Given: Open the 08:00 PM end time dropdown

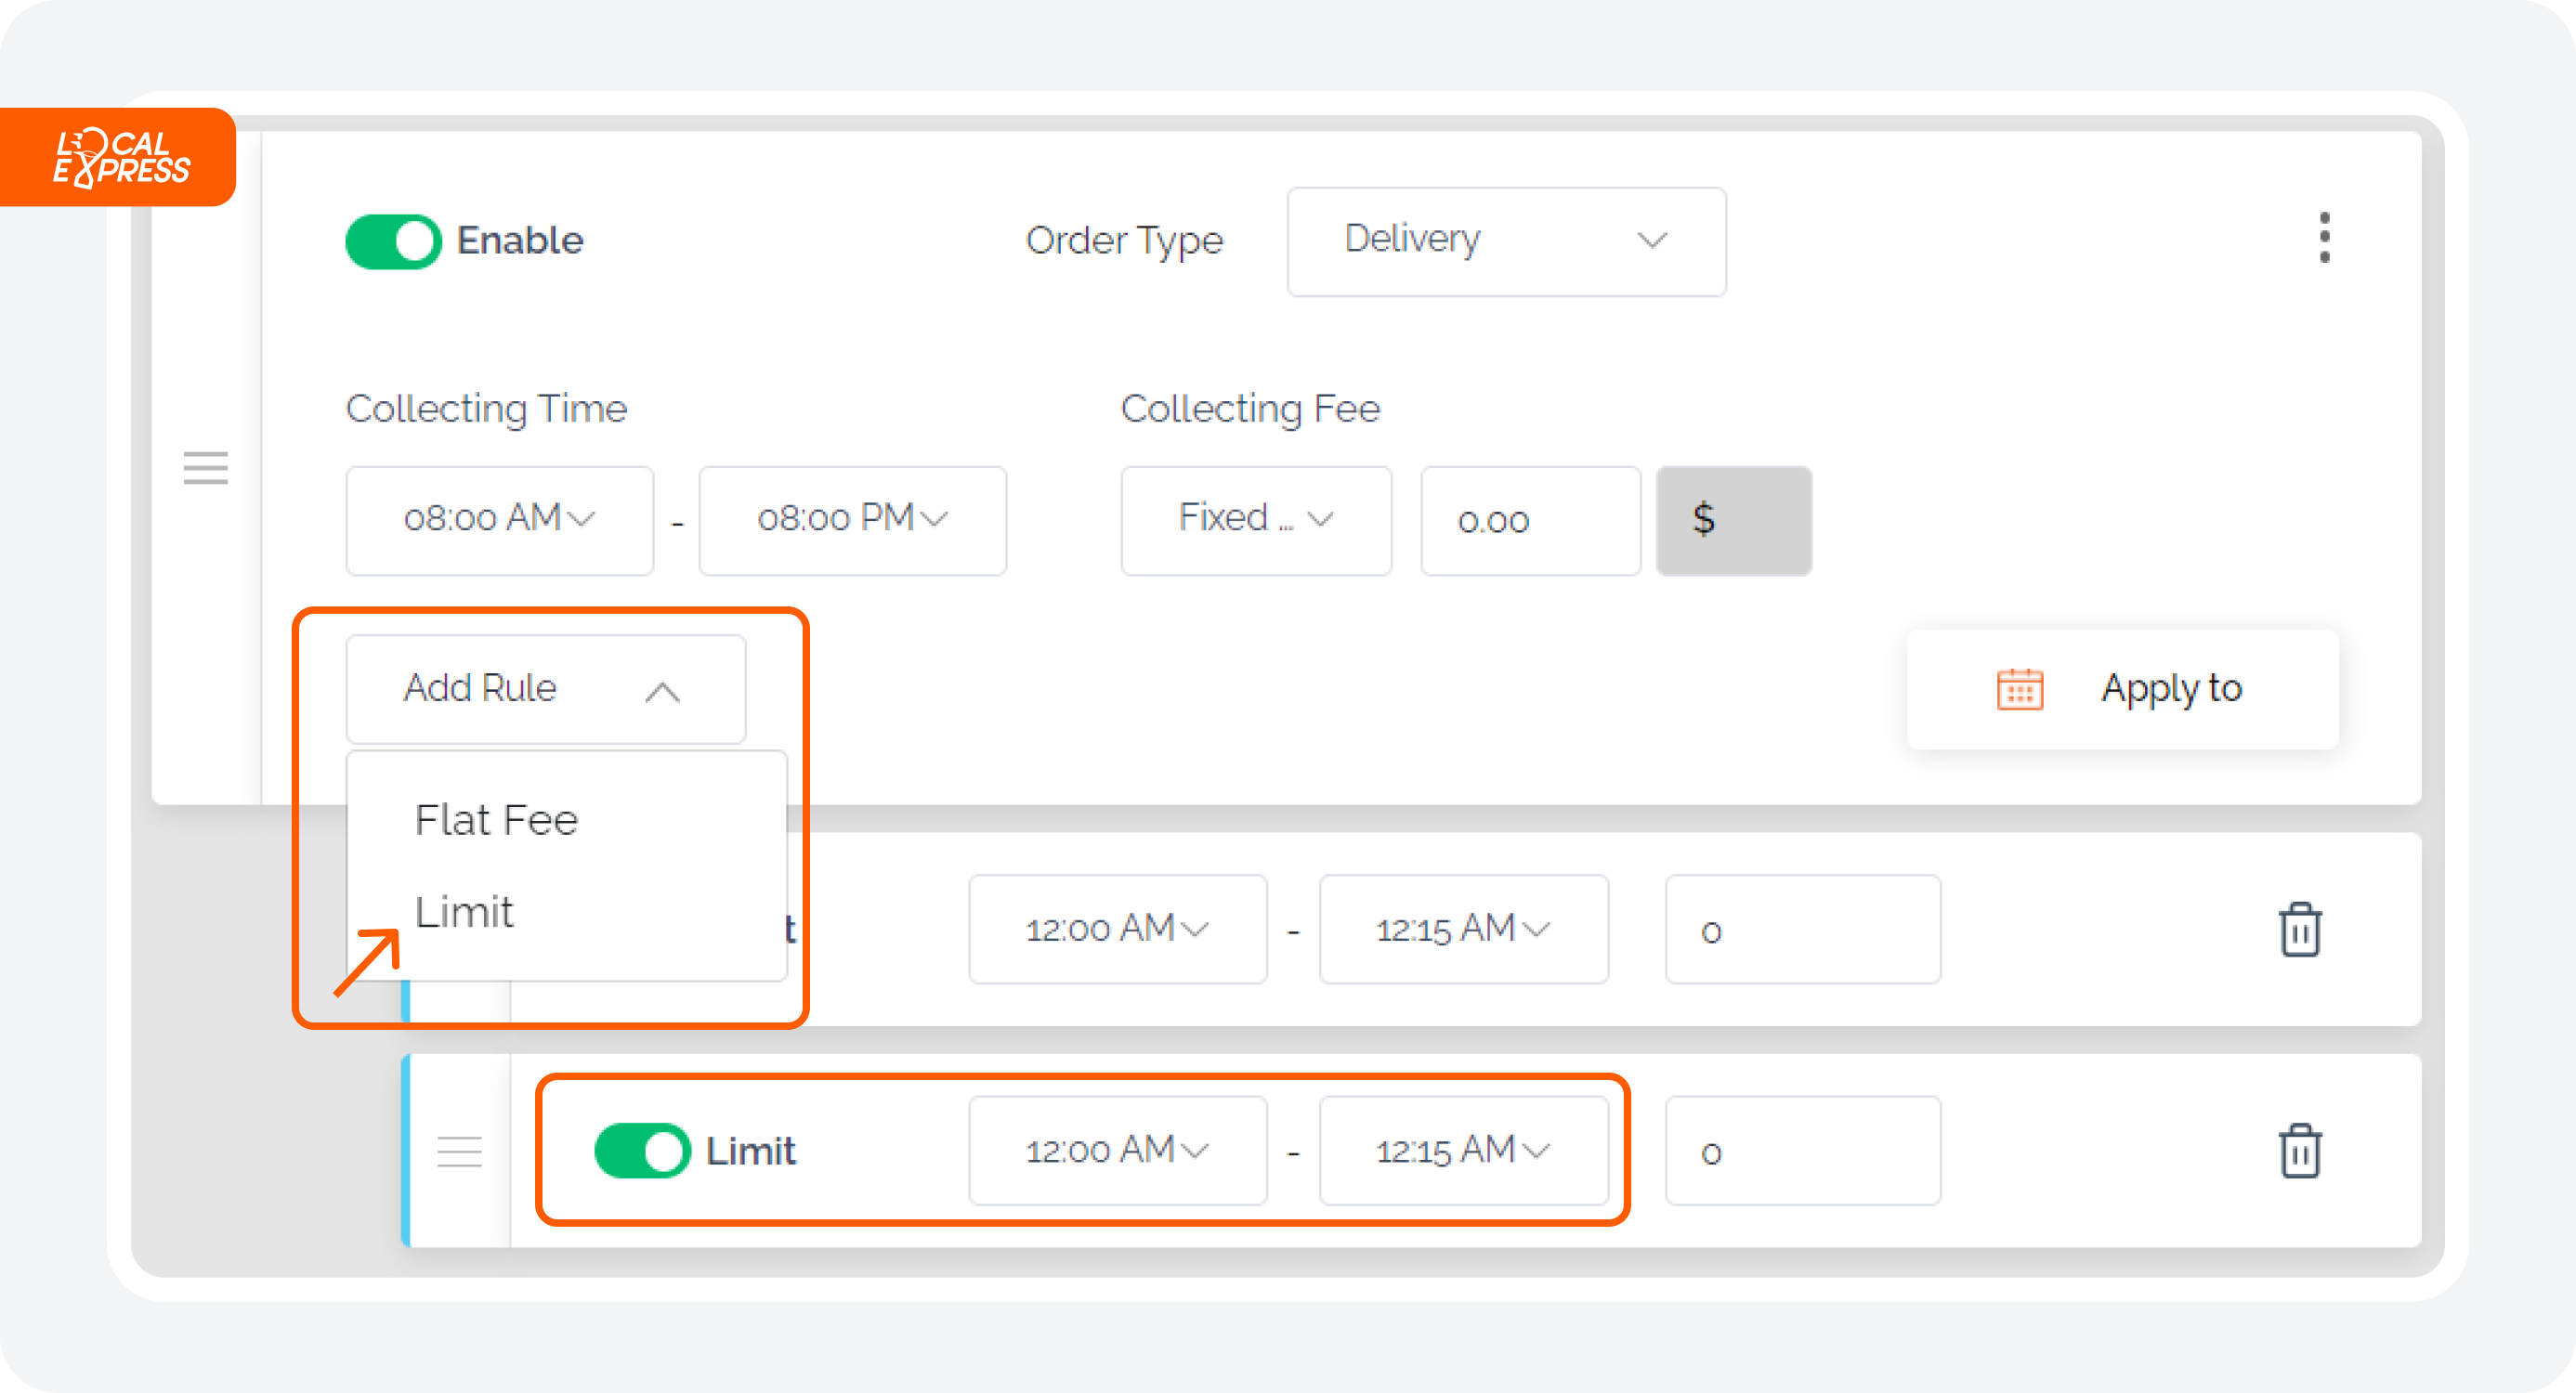Looking at the screenshot, I should click(852, 520).
